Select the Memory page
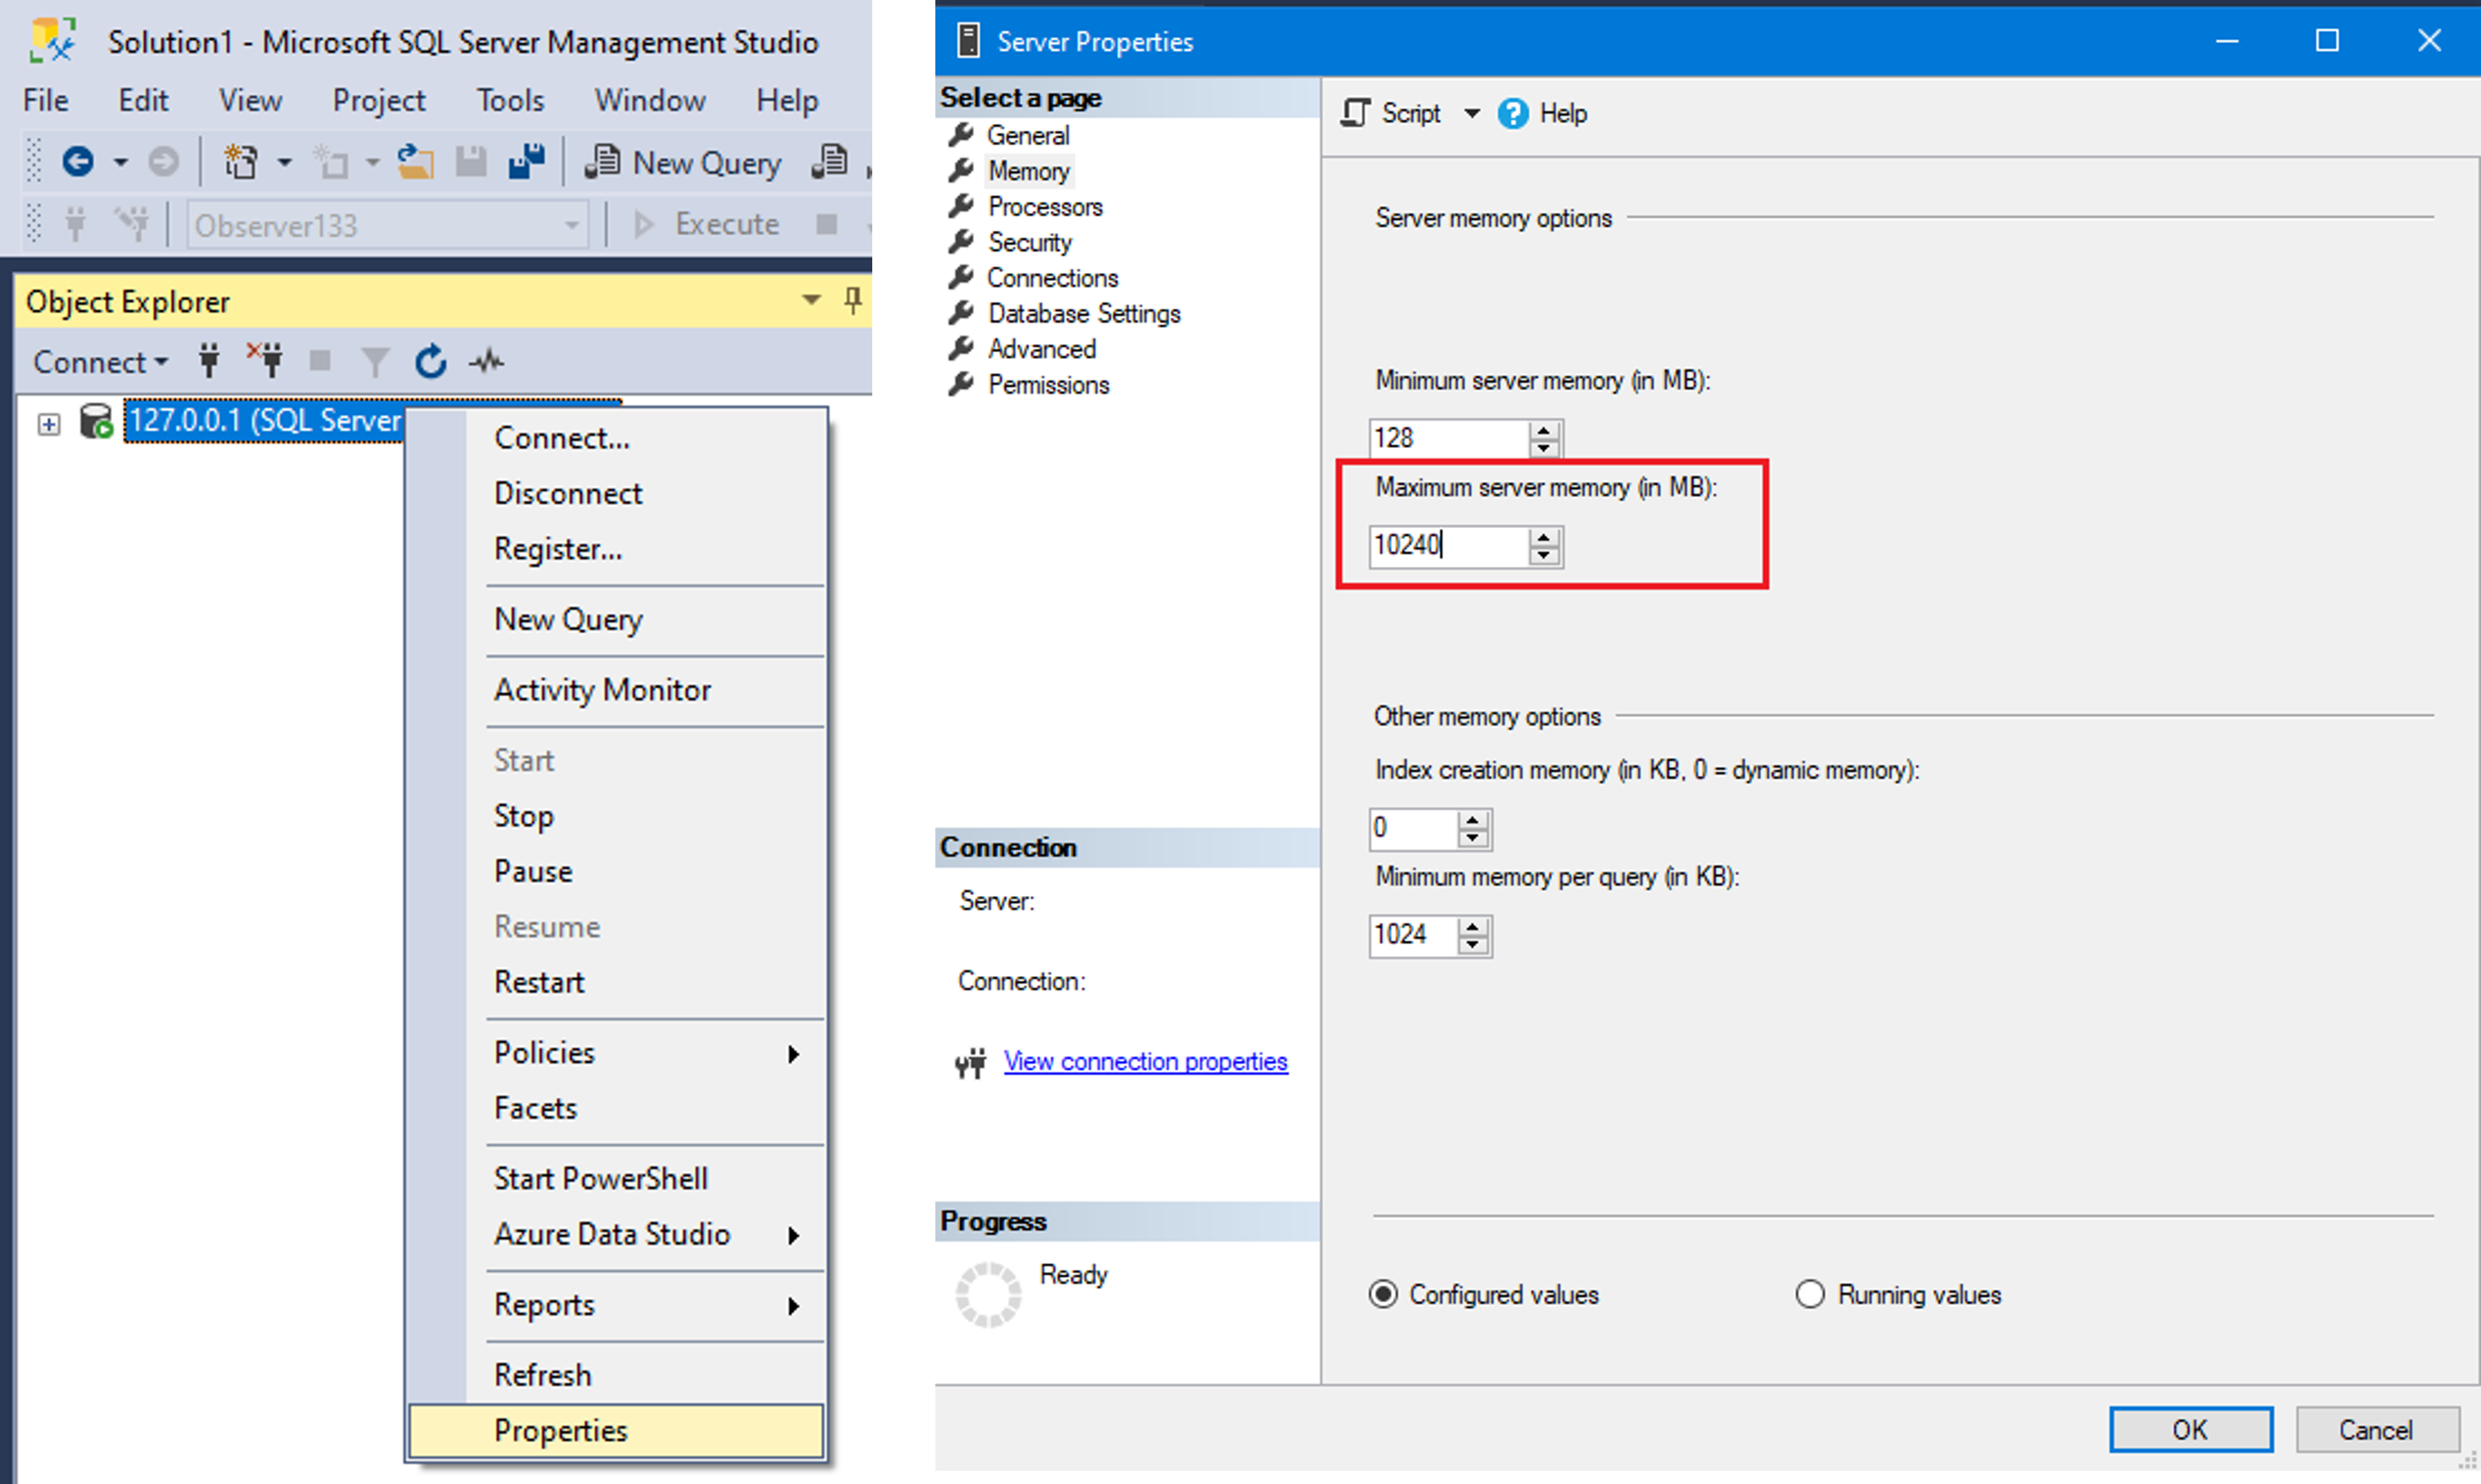This screenshot has width=2481, height=1484. [x=1029, y=171]
